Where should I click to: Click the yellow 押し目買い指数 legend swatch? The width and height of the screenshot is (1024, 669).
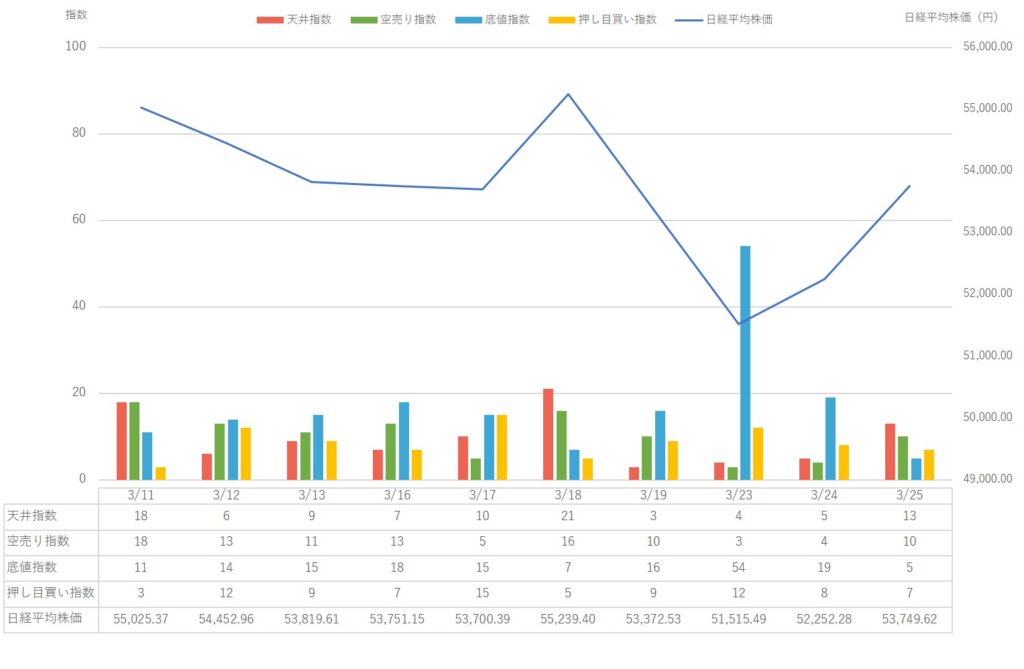(563, 19)
